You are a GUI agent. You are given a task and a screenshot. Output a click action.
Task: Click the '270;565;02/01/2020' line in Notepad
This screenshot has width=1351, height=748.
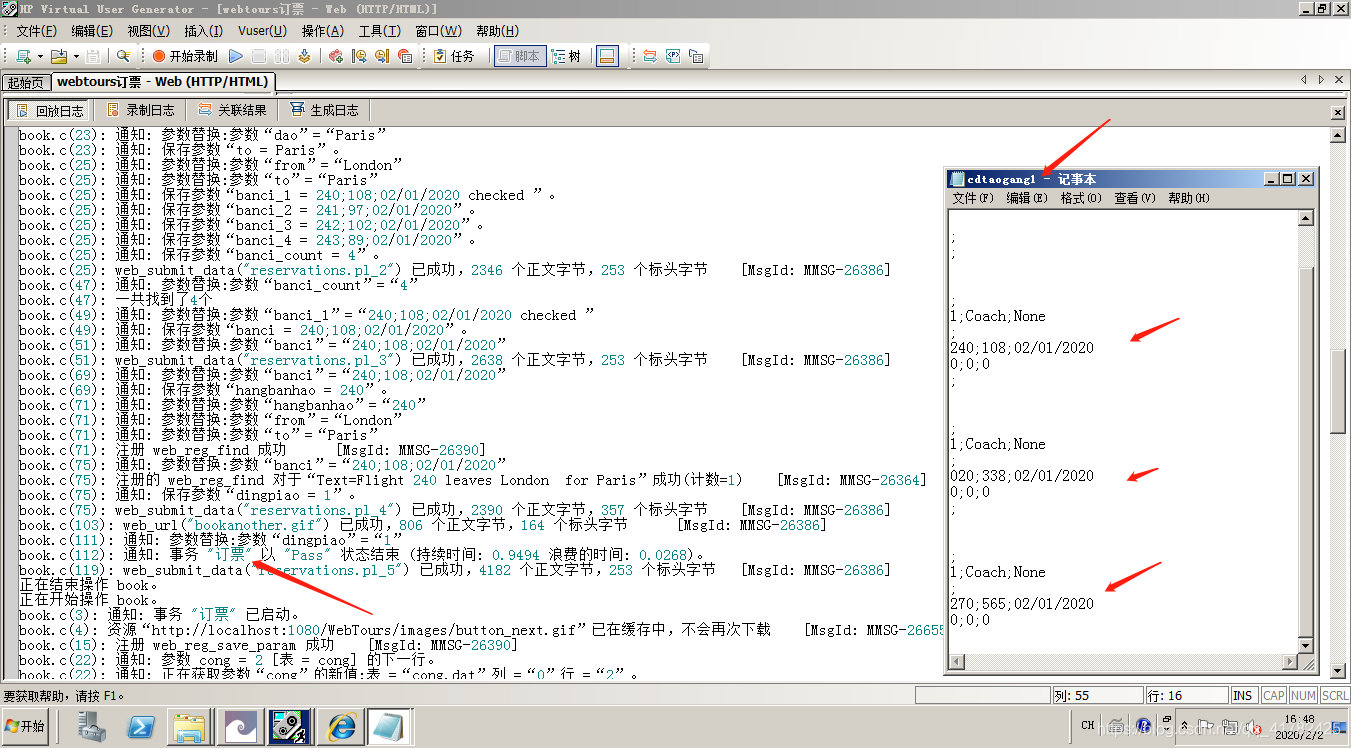pyautogui.click(x=1022, y=604)
